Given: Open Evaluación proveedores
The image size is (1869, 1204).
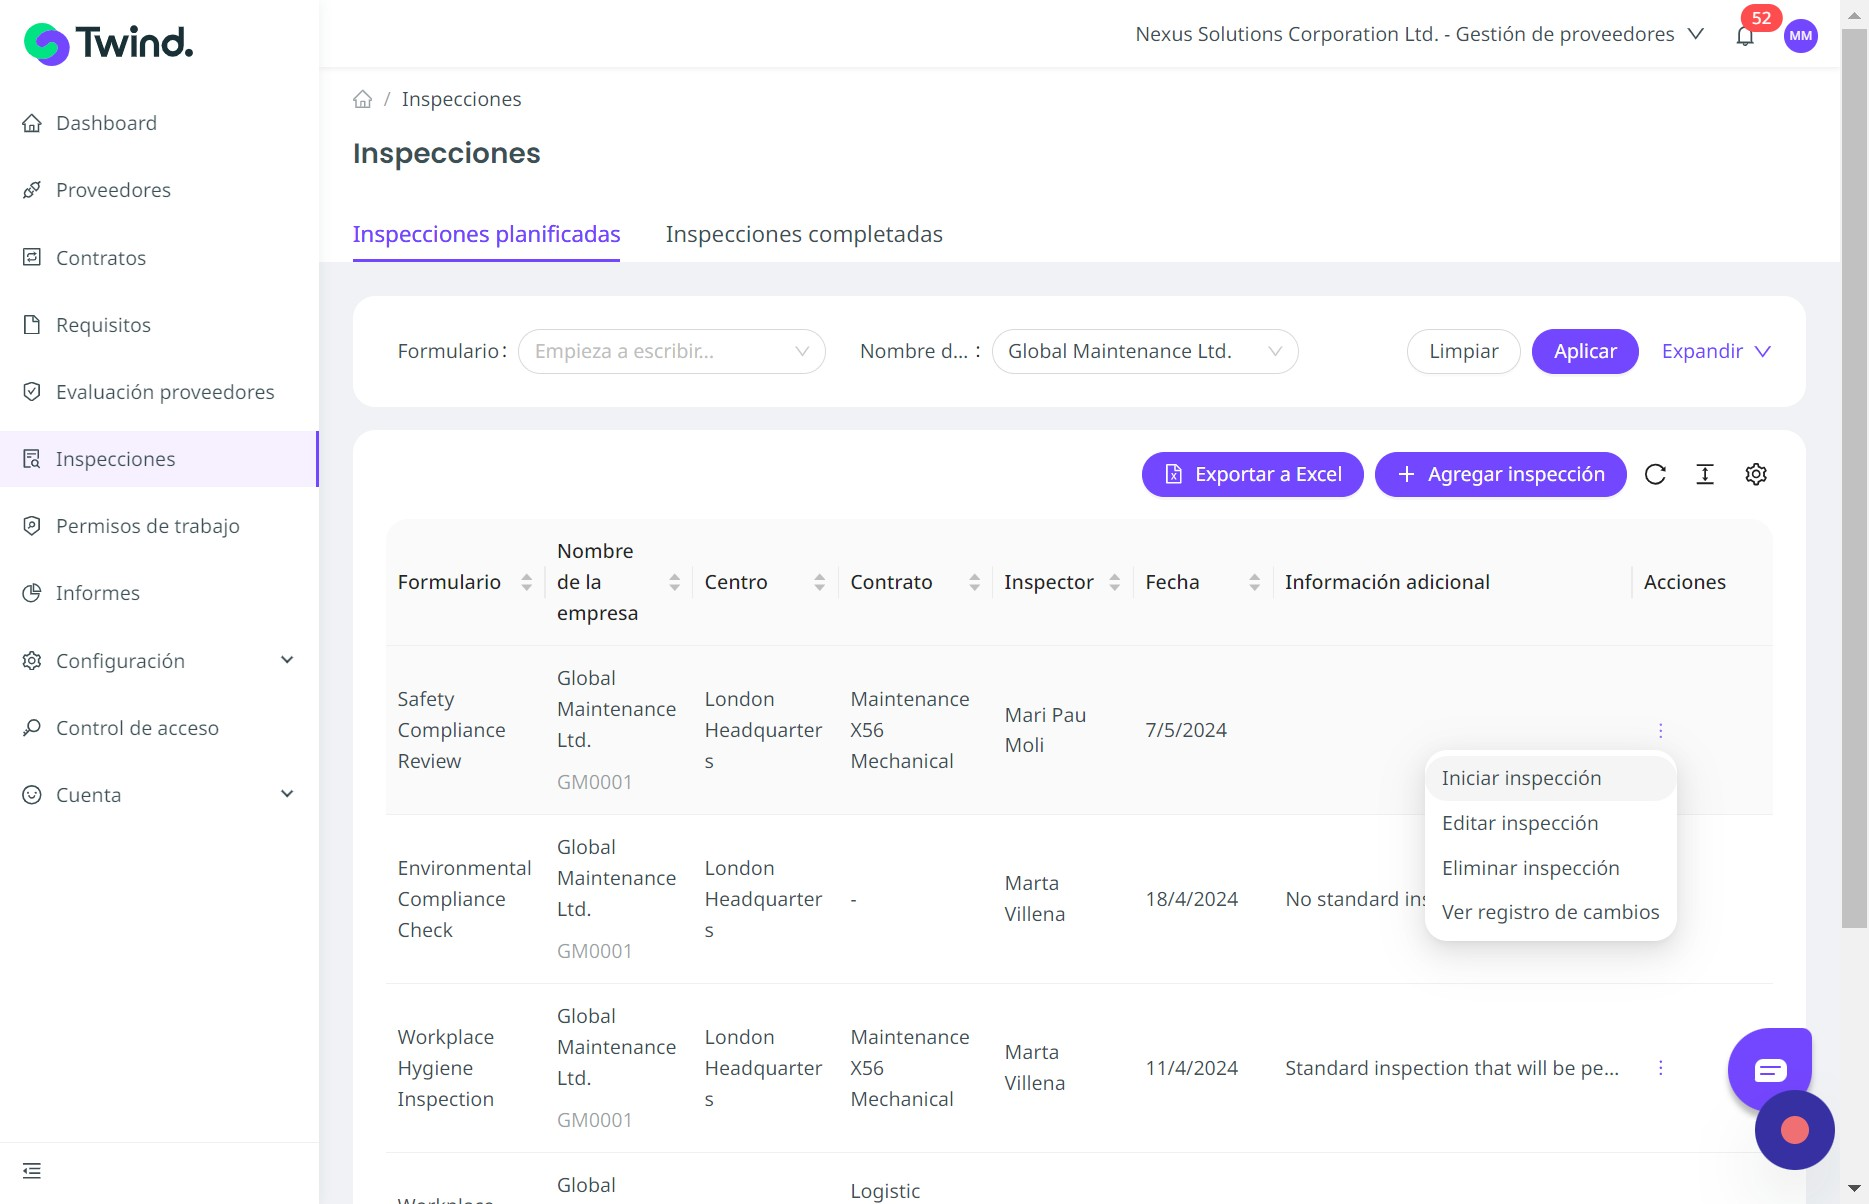Looking at the screenshot, I should pos(165,392).
